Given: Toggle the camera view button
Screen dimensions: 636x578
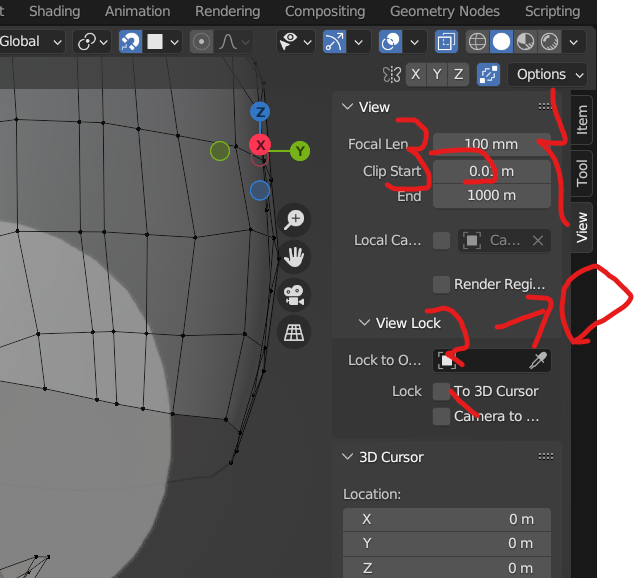Looking at the screenshot, I should [x=294, y=295].
